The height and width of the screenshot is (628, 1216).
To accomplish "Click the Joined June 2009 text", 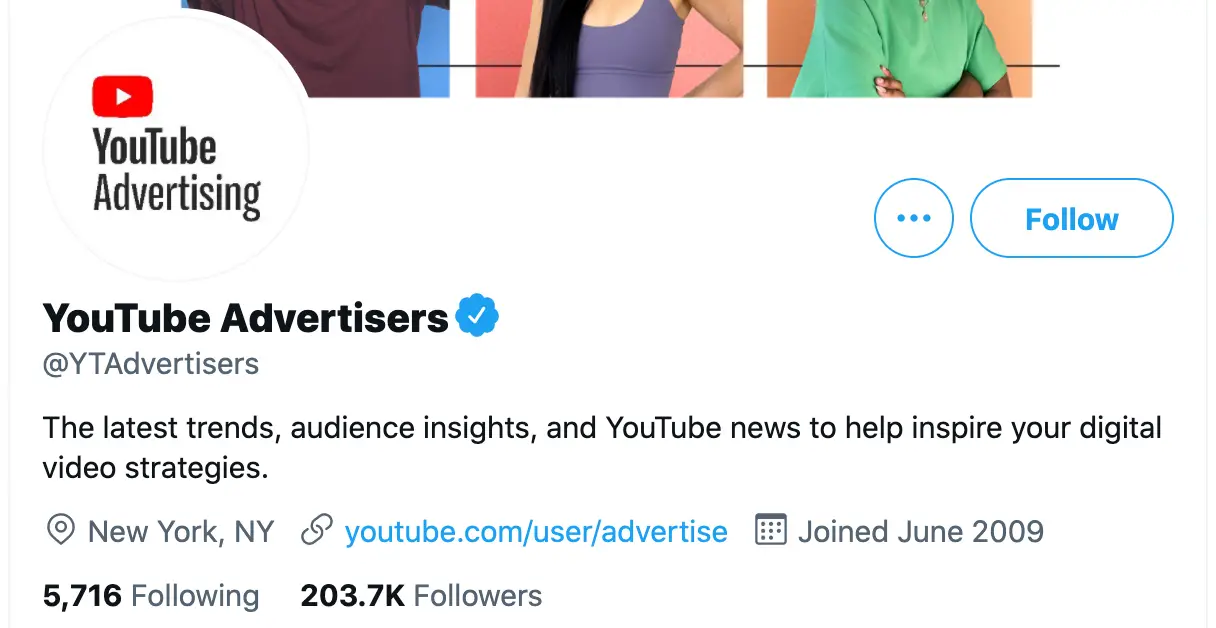I will tap(920, 531).
